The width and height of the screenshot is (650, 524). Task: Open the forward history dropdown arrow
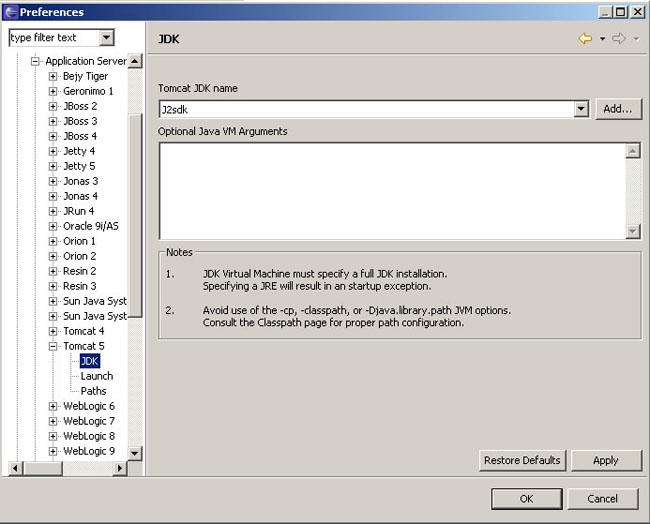636,39
